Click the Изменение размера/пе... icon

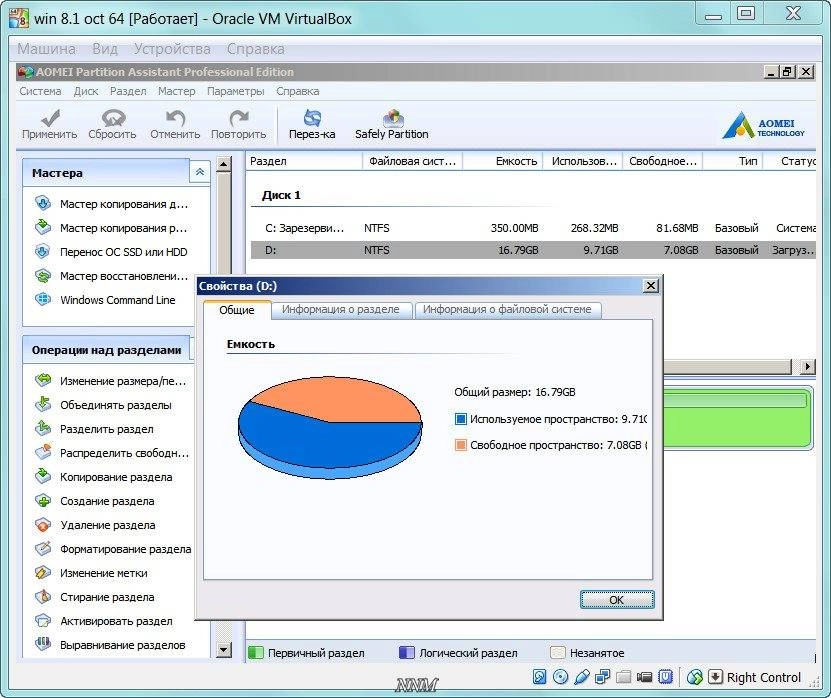tap(43, 380)
